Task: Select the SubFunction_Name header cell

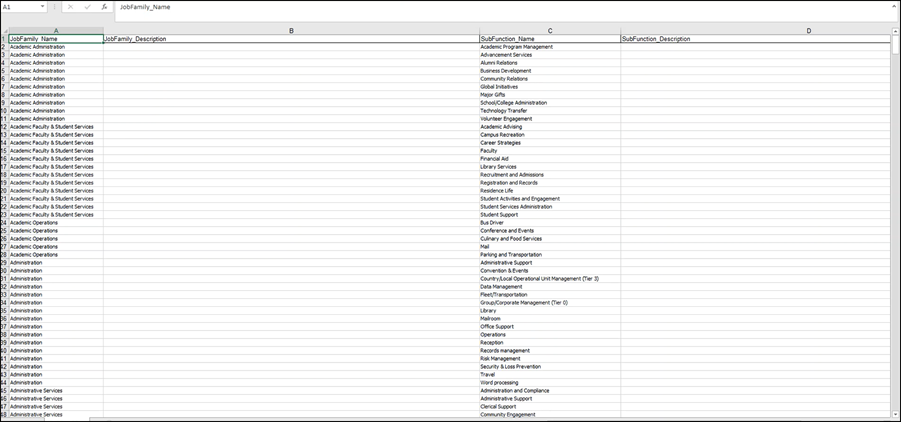Action: [x=549, y=39]
